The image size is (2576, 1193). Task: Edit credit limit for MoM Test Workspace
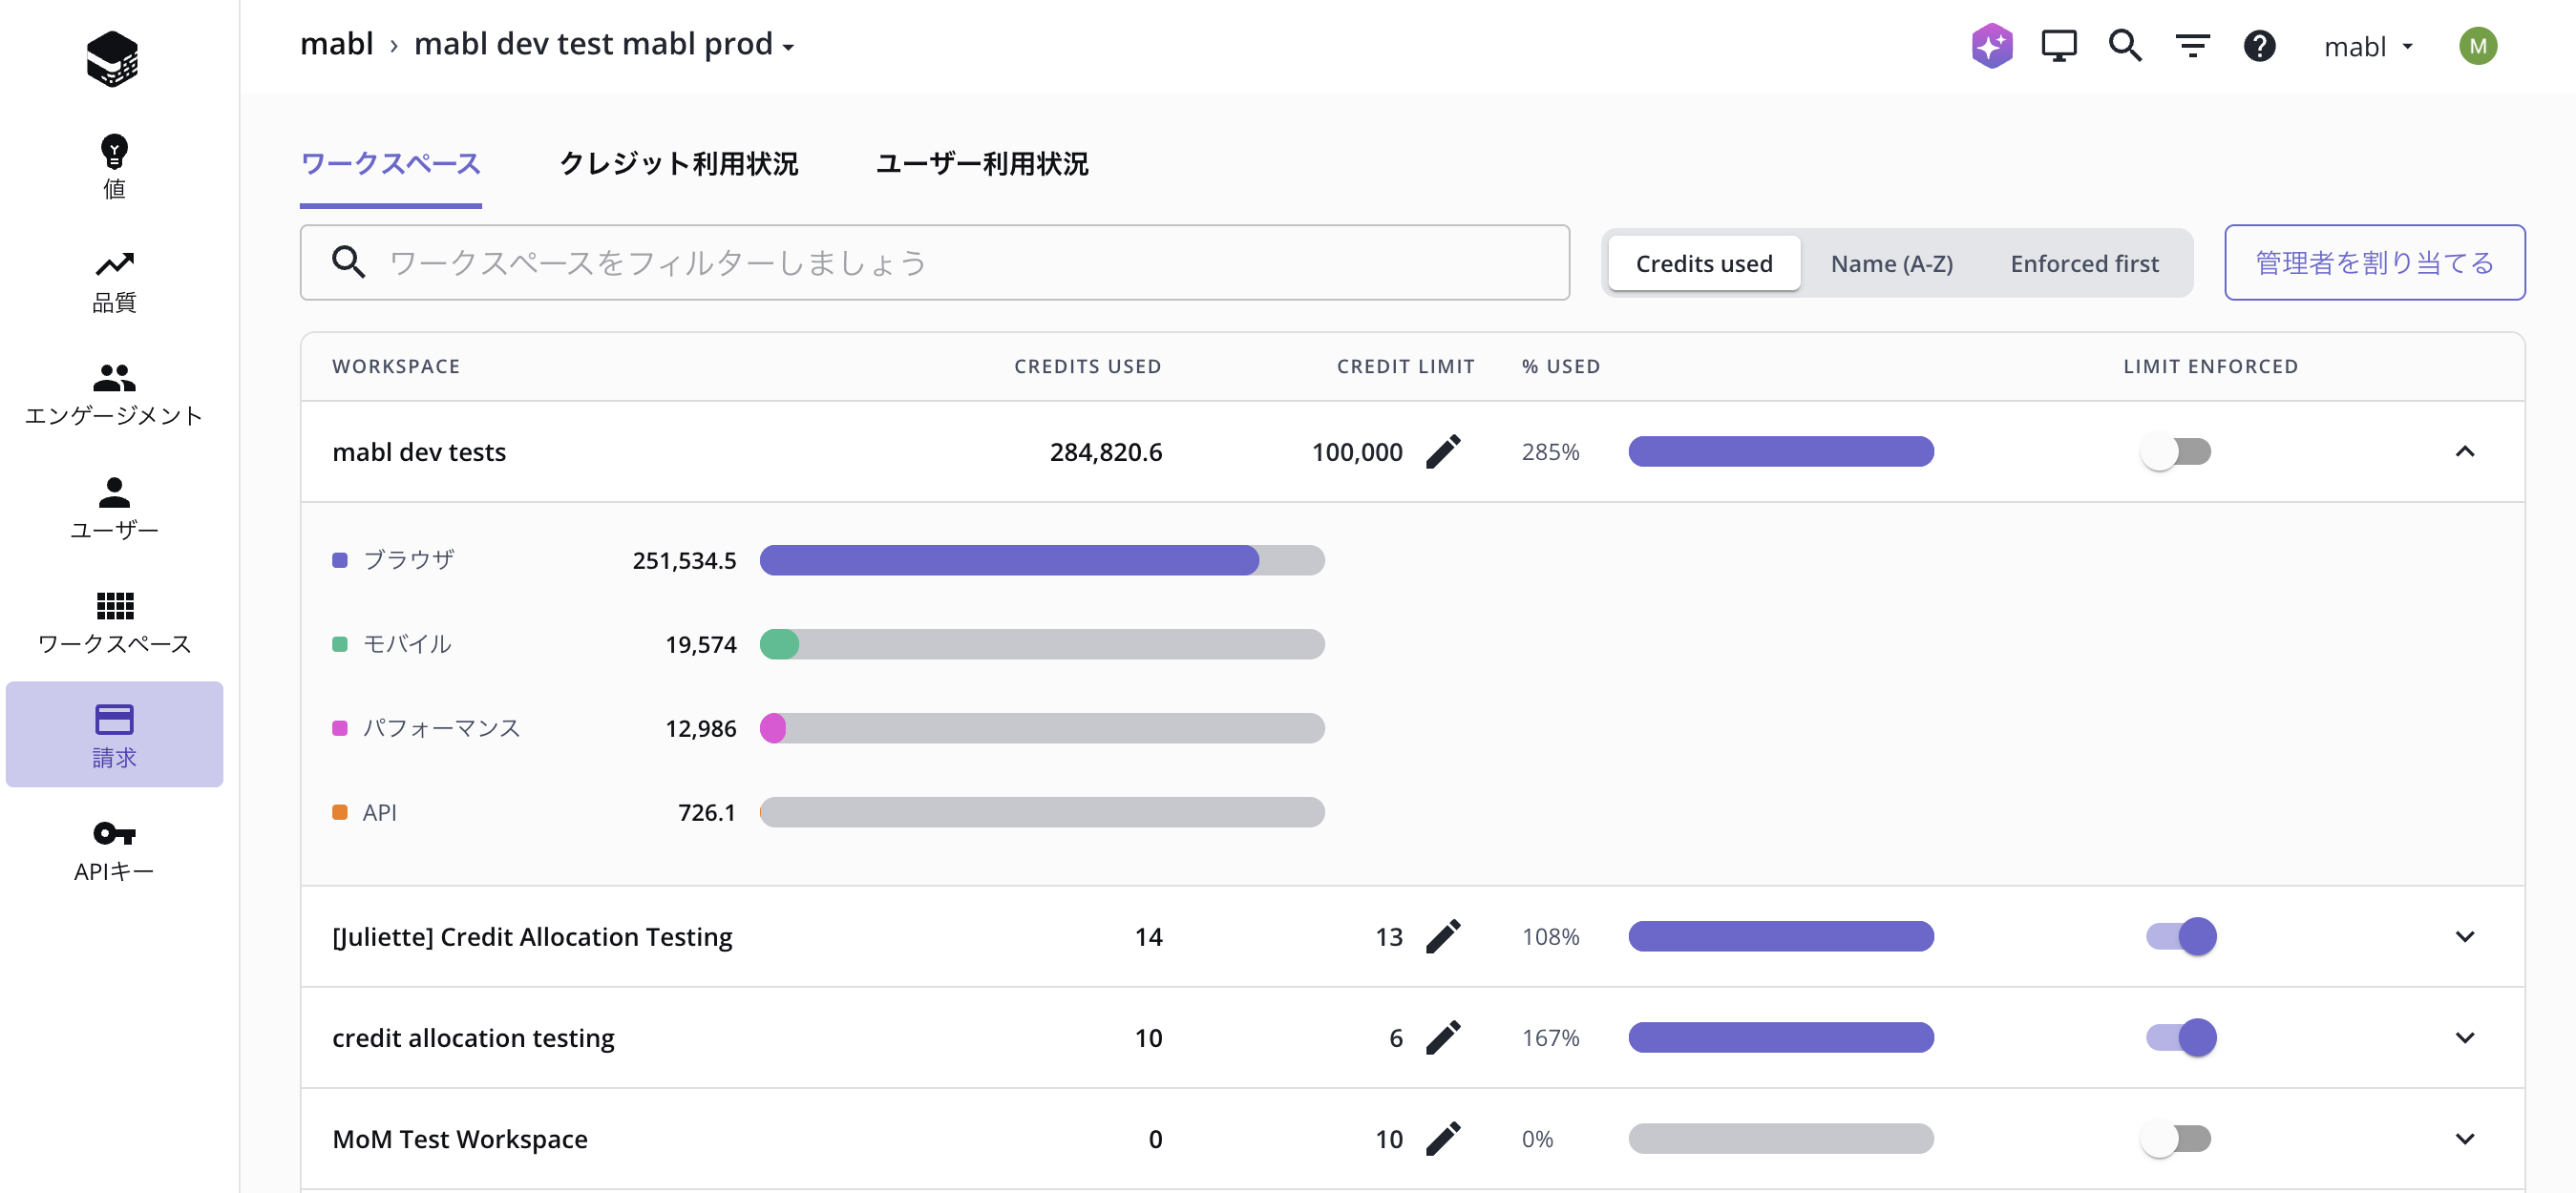pos(1443,1139)
